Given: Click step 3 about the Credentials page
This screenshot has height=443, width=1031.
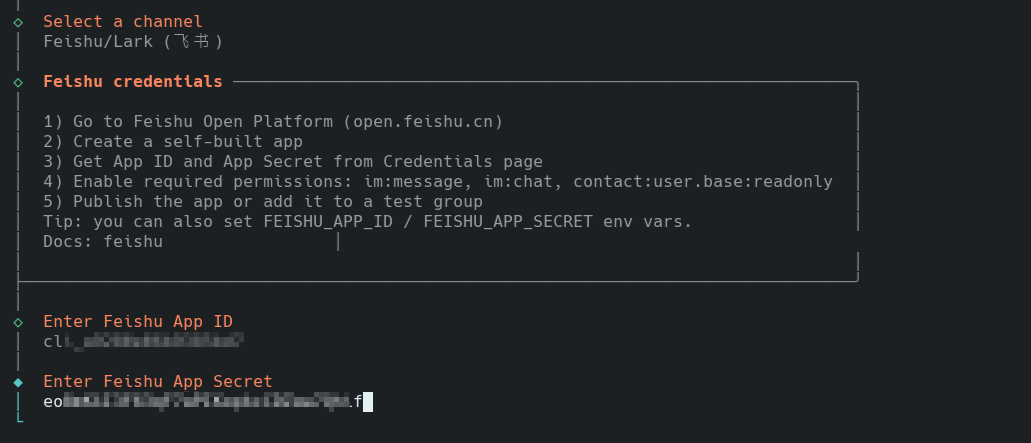Looking at the screenshot, I should [293, 161].
